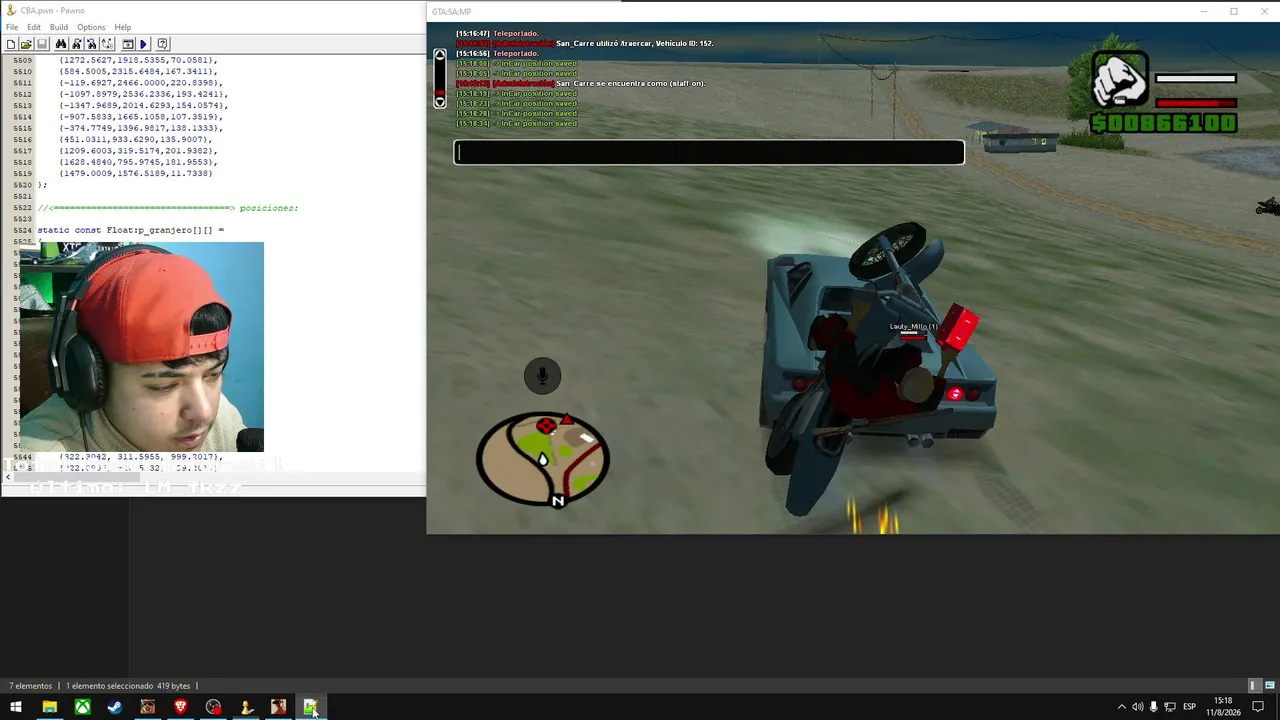Click the line 'static const Float:p_granjero[][] ='
The height and width of the screenshot is (720, 1280).
[131, 230]
